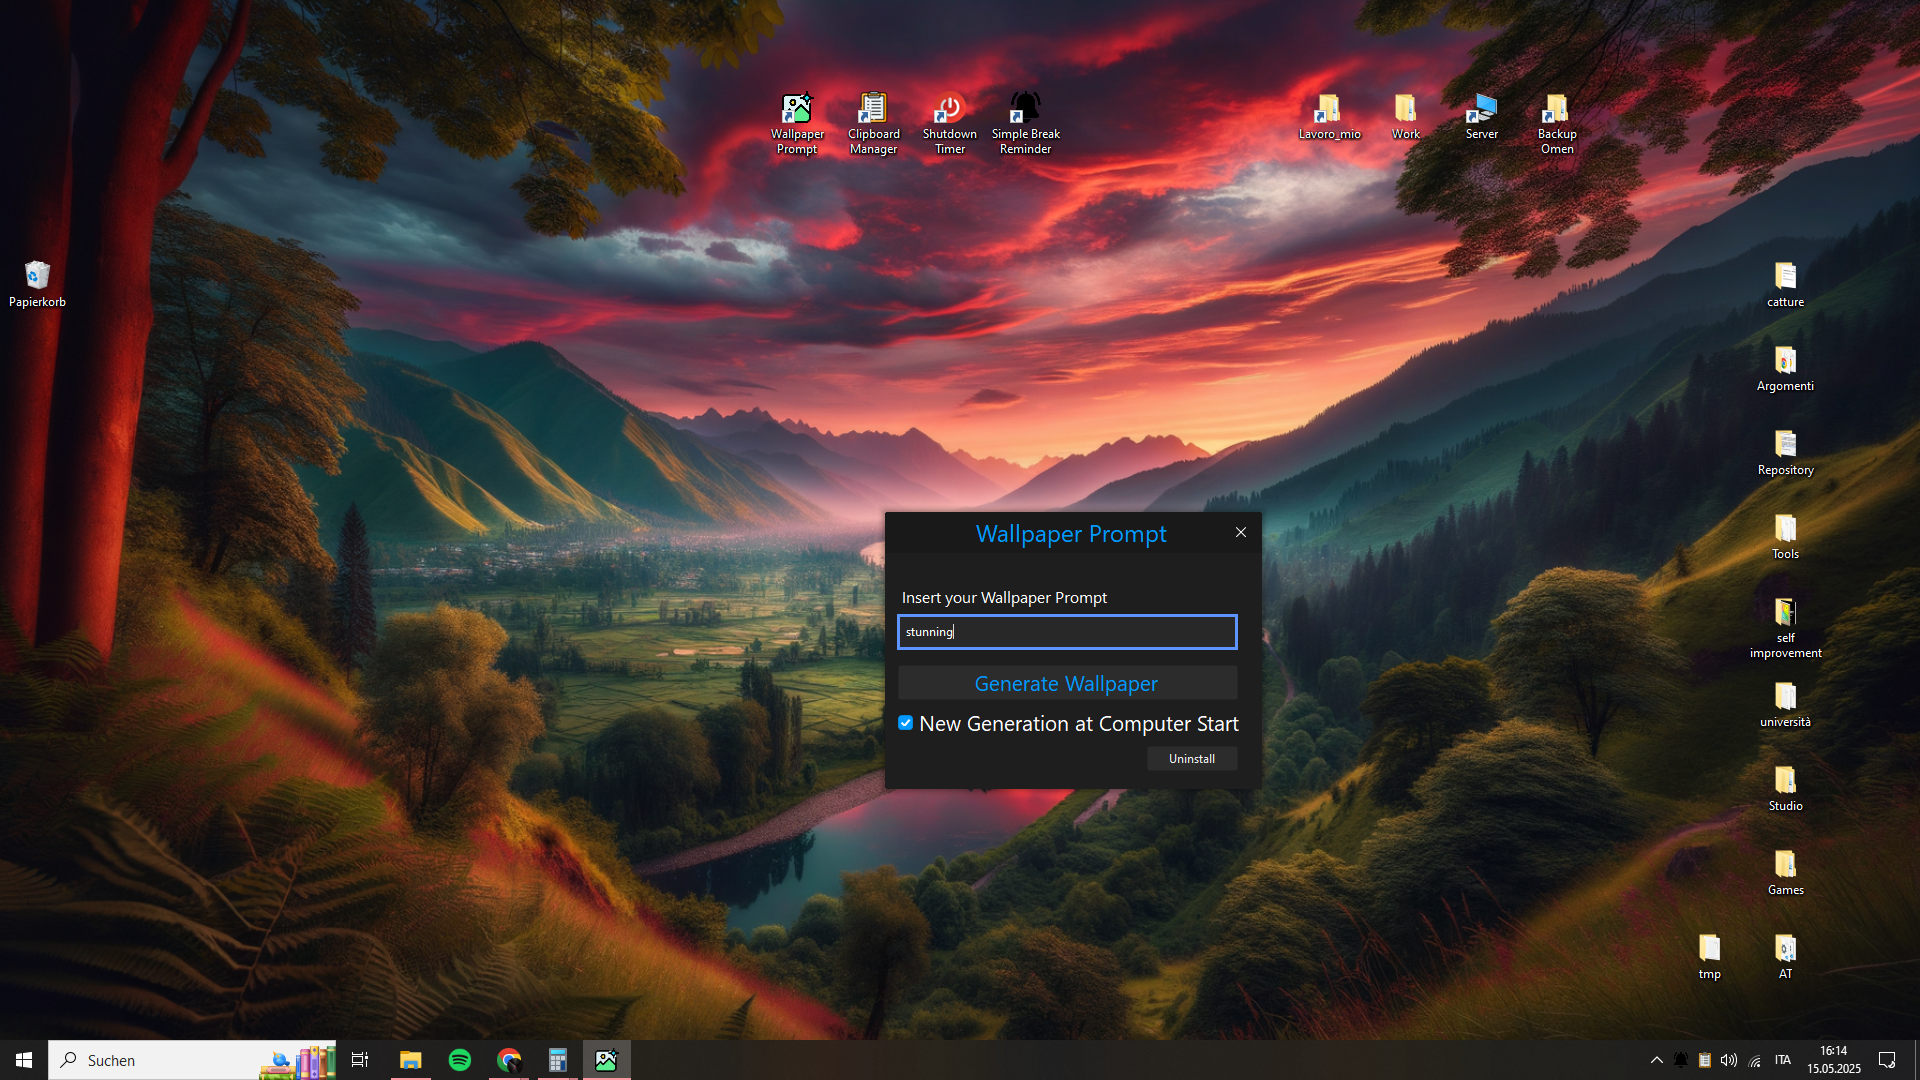Screen dimensions: 1920x1080
Task: Click the Wallpaper Prompt taskbar icon
Action: 606,1060
